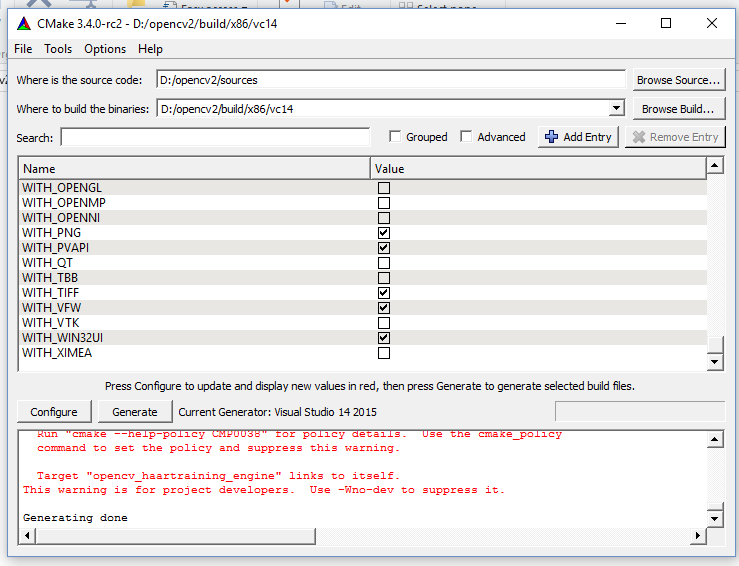Check the WITH_OPENNI box
739x566 pixels.
pos(384,218)
